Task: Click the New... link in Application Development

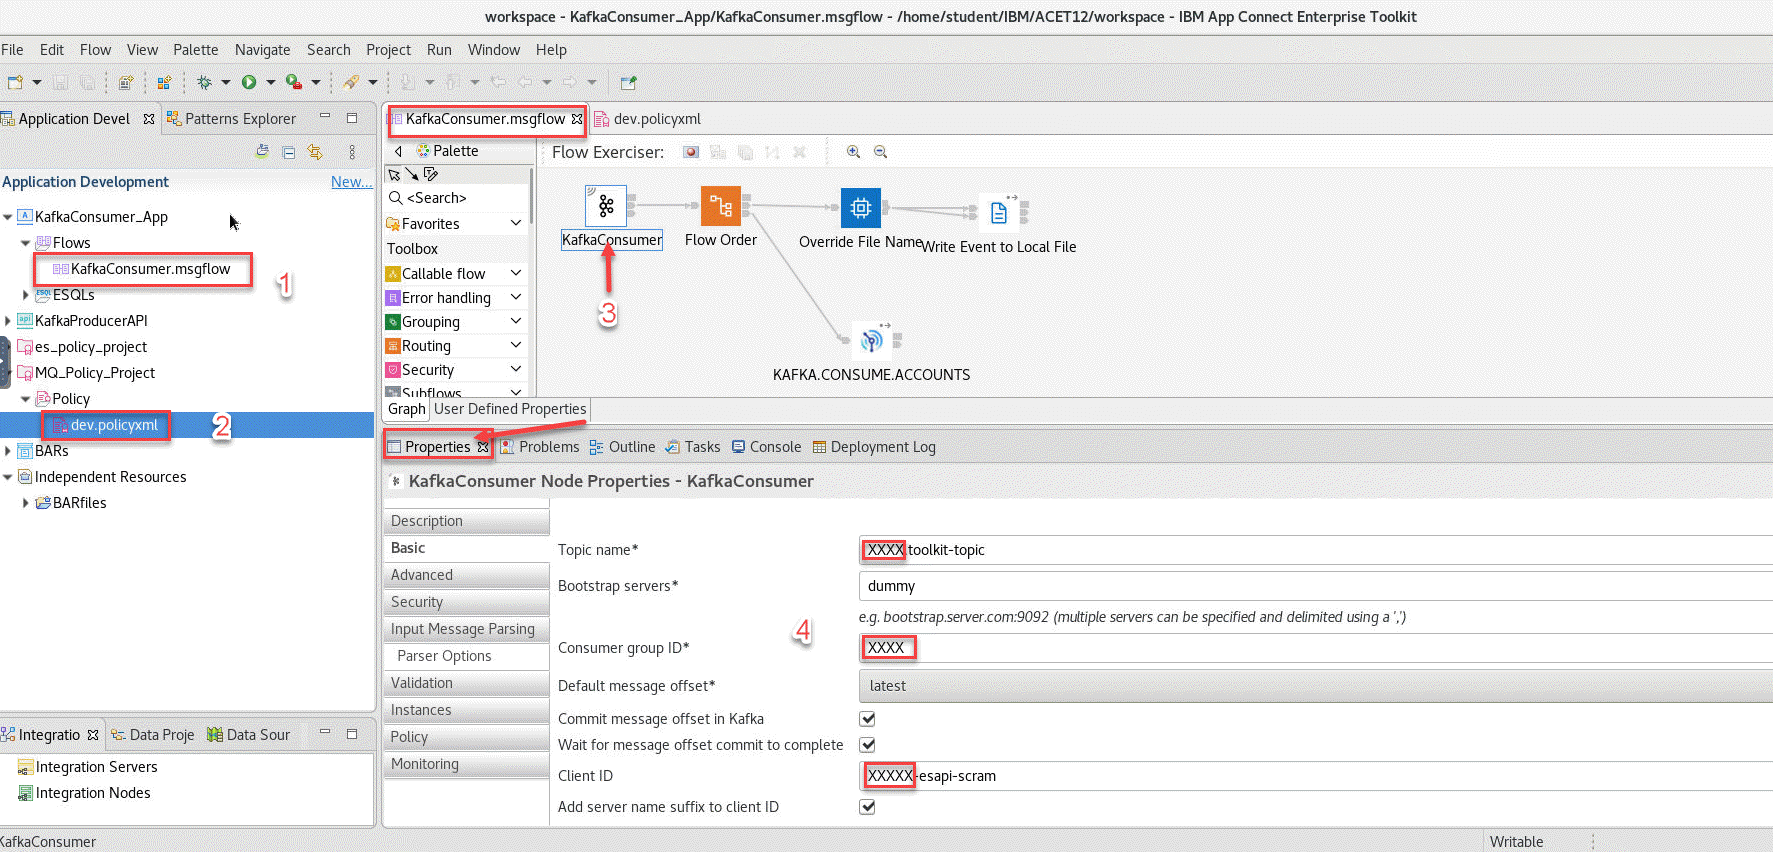Action: coord(351,182)
